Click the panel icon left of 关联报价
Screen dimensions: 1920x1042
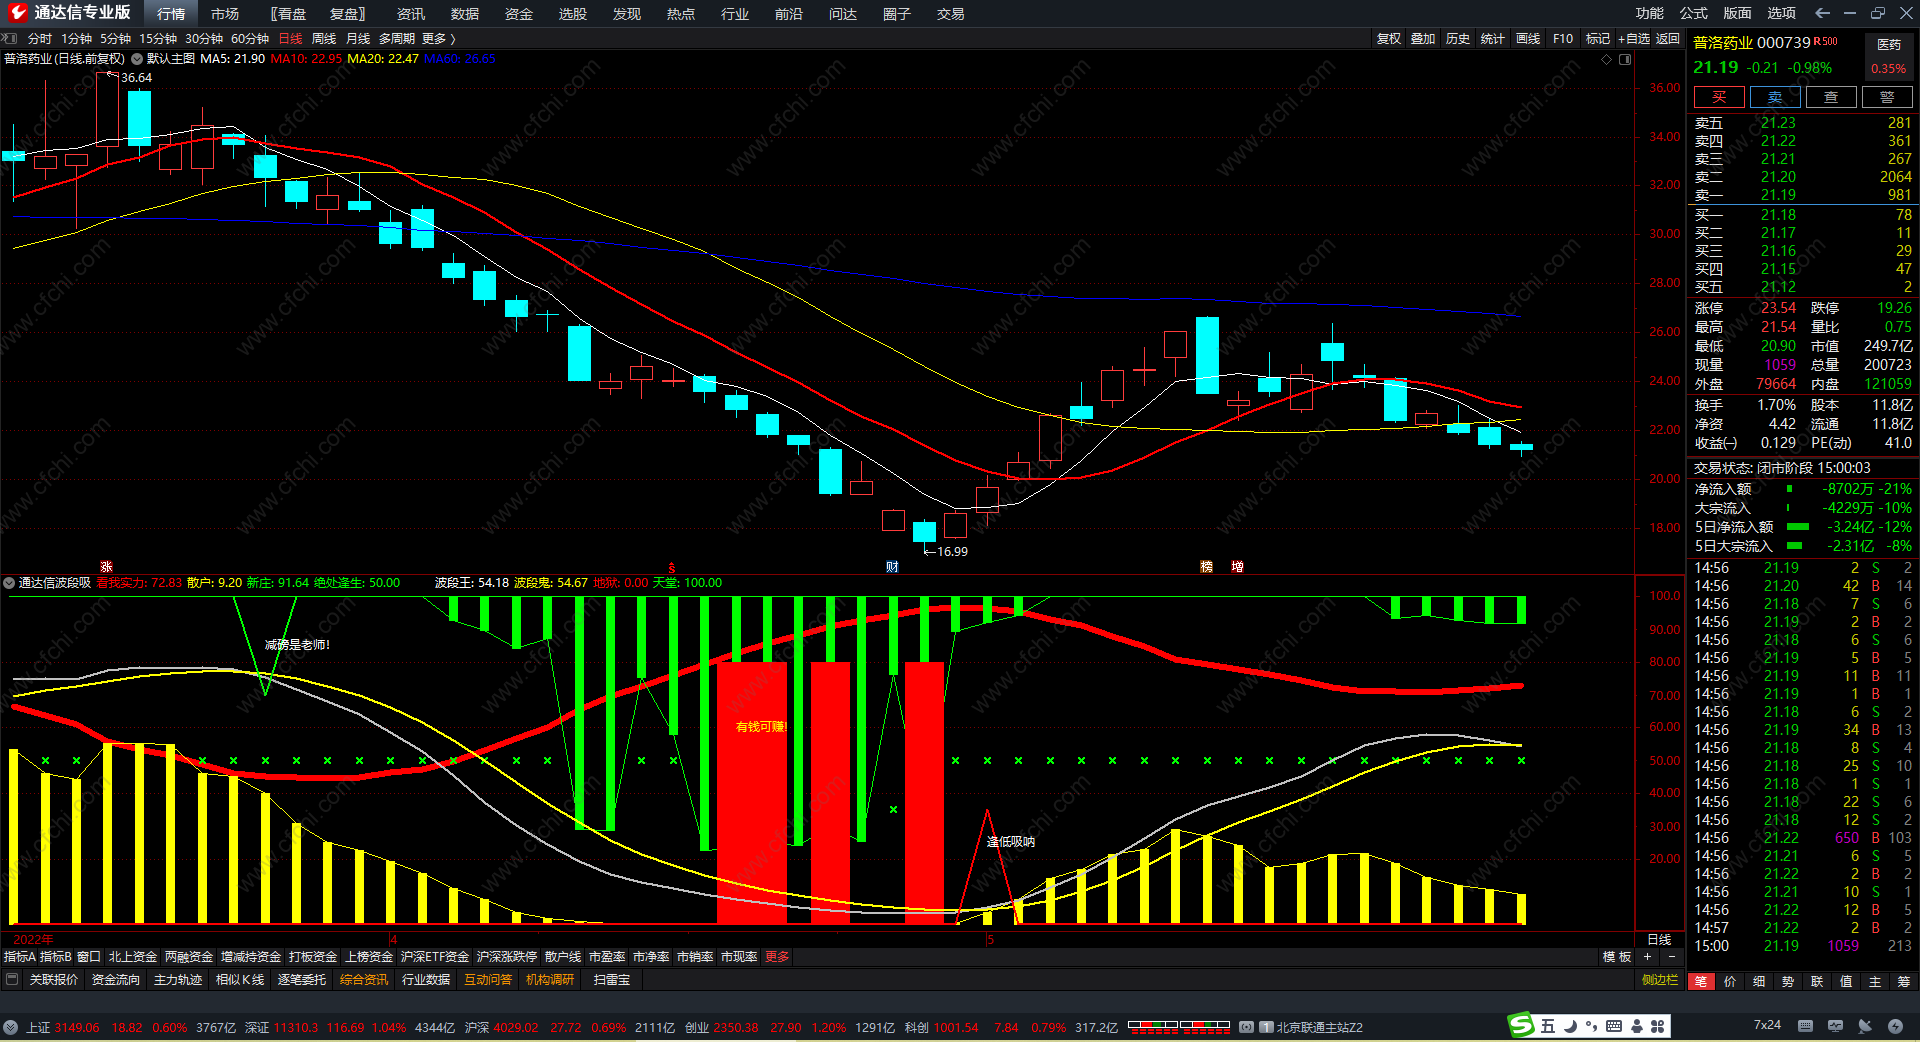pos(12,979)
